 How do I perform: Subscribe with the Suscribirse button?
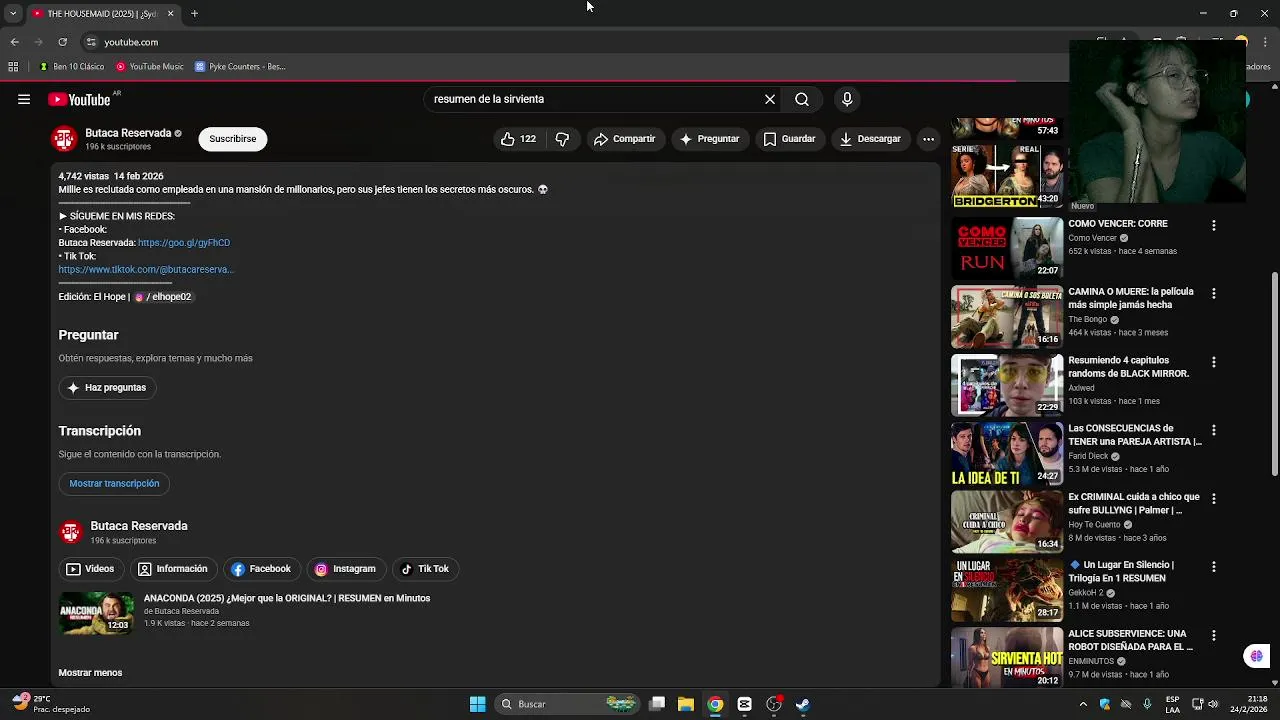point(233,139)
